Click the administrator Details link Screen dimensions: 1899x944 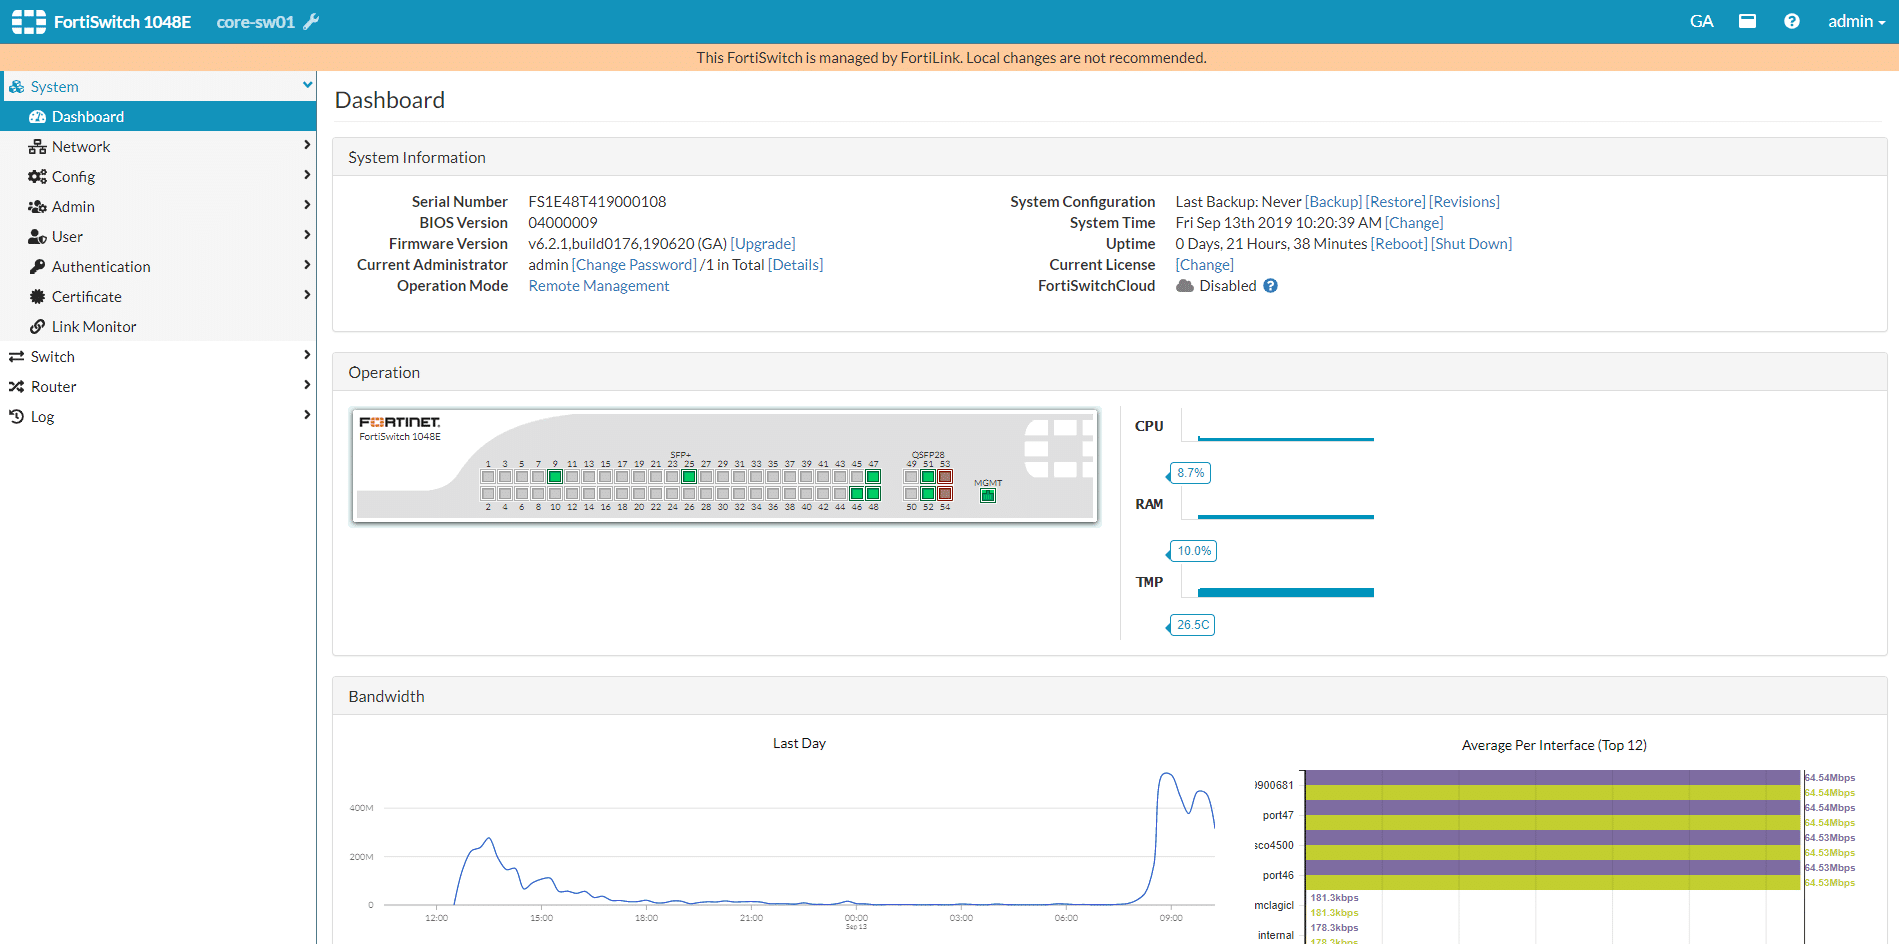(796, 265)
